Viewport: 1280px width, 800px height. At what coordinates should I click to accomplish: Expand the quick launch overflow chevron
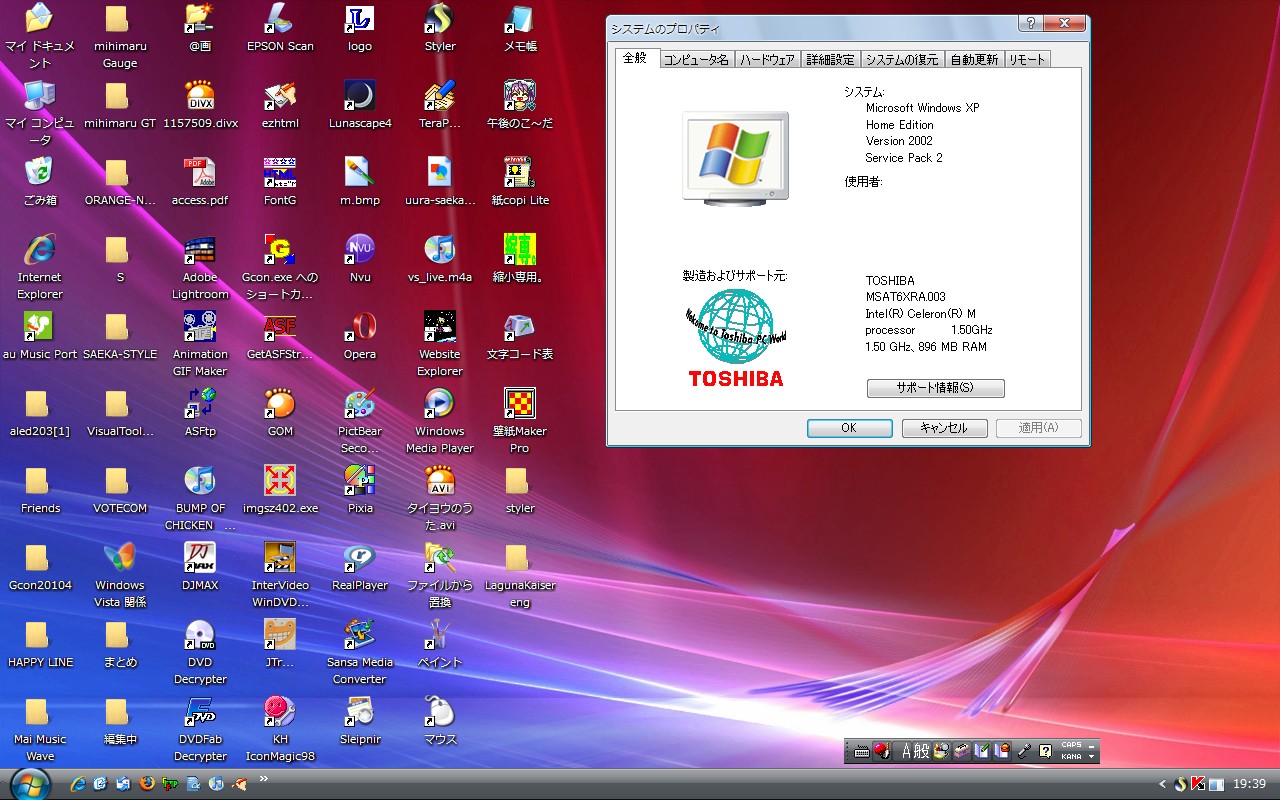[265, 777]
